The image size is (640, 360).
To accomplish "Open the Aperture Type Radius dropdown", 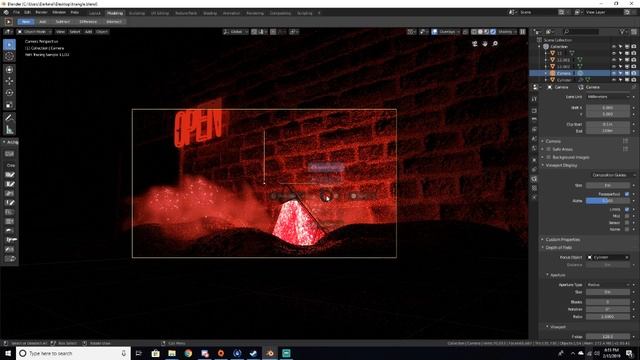I will click(608, 284).
